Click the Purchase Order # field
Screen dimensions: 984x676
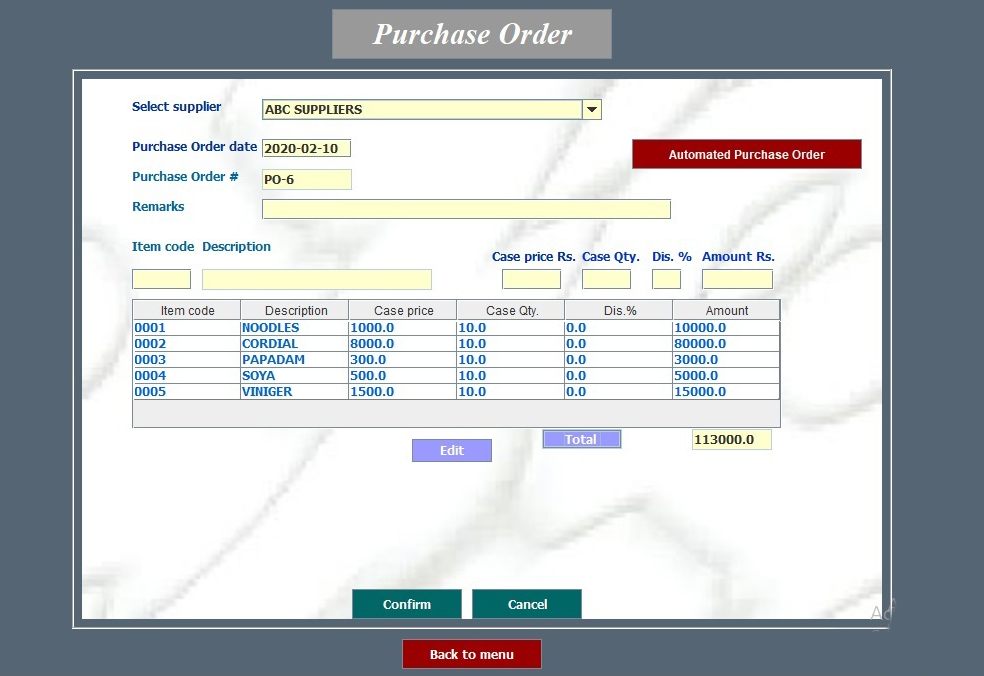(x=307, y=180)
